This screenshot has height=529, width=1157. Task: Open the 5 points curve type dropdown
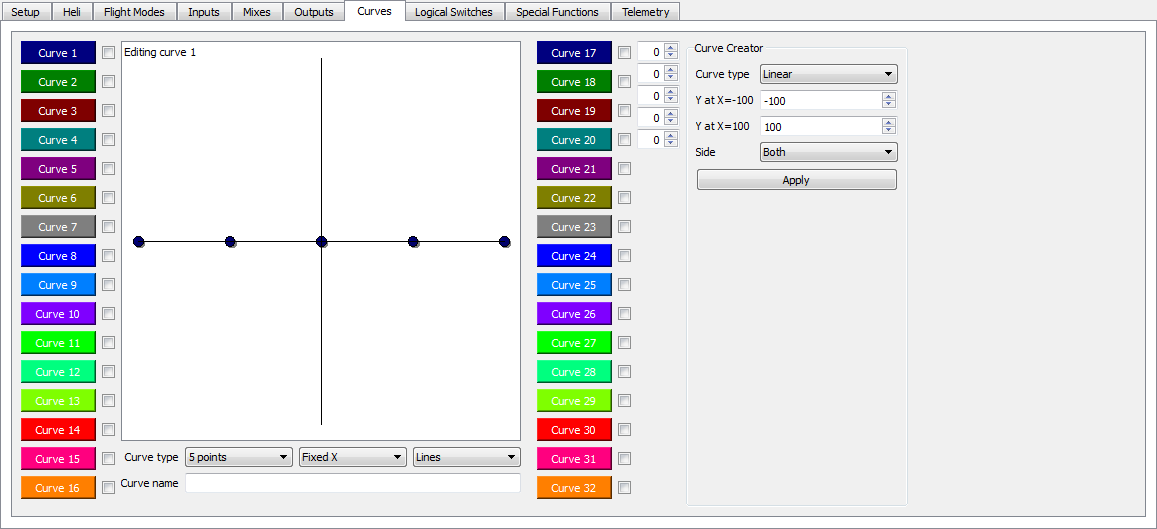click(x=239, y=457)
